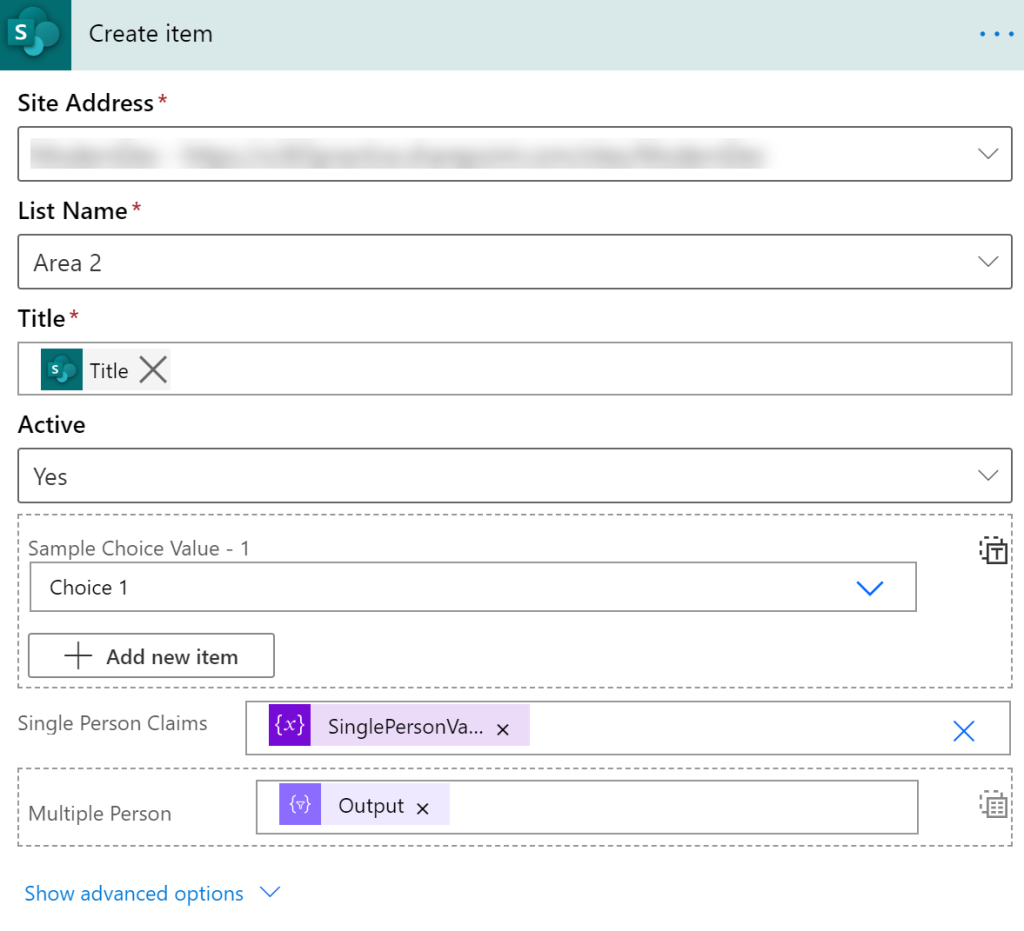
Task: Expand the Active Yes dropdown arrow
Action: coord(987,475)
